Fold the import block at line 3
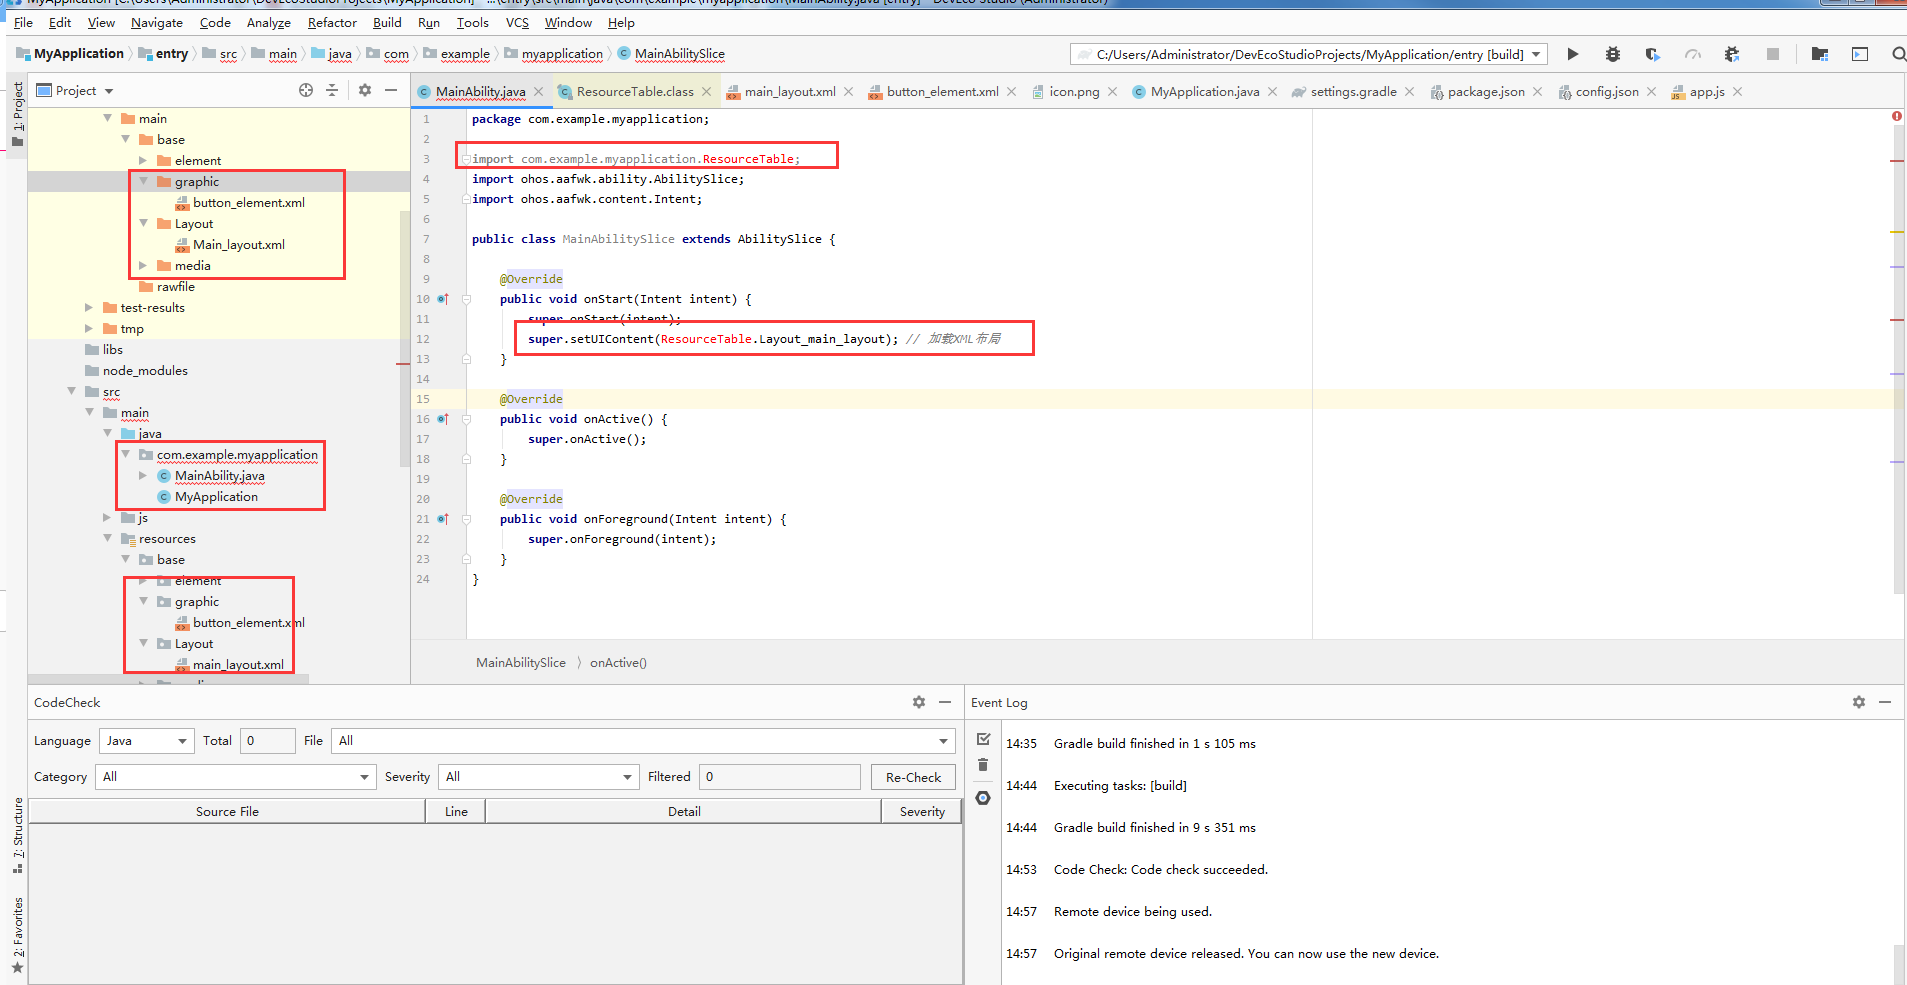The image size is (1907, 985). click(466, 159)
